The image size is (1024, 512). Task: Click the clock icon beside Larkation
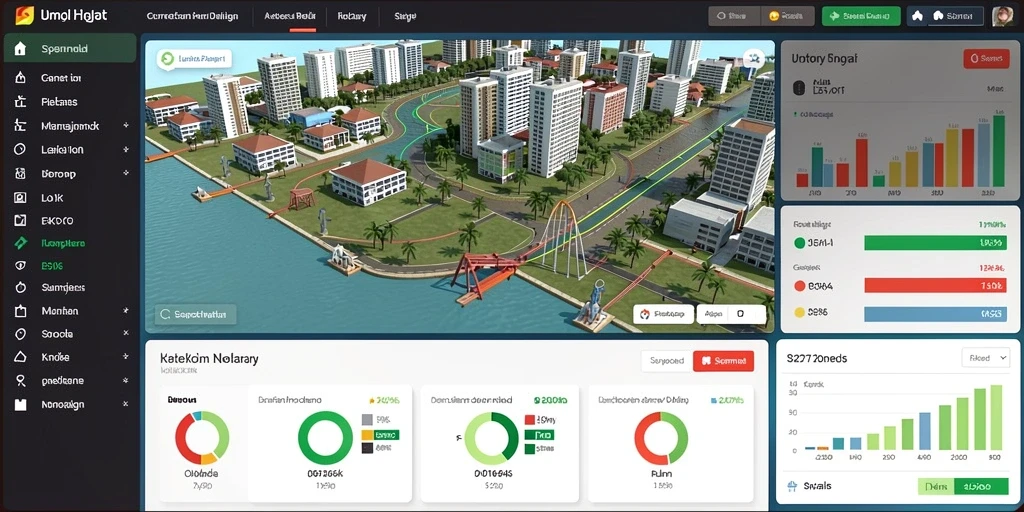[x=20, y=150]
